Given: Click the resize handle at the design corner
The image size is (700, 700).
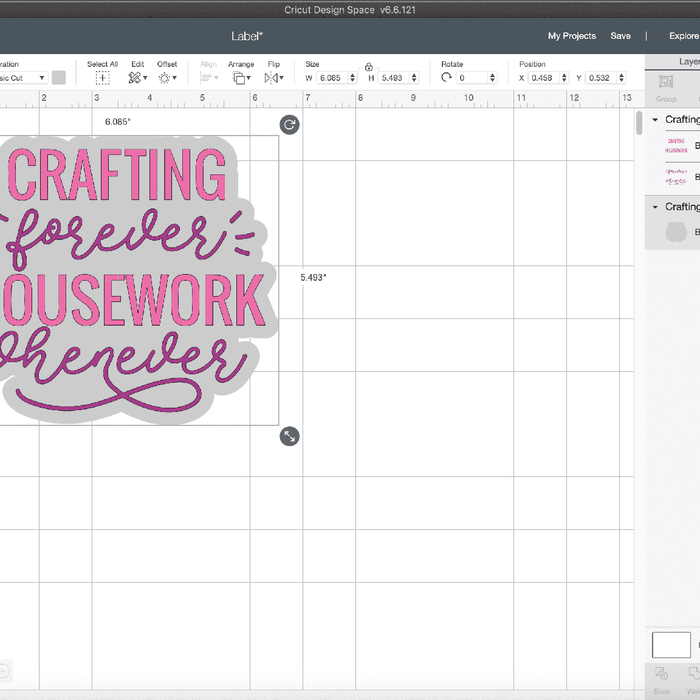Looking at the screenshot, I should pyautogui.click(x=289, y=436).
